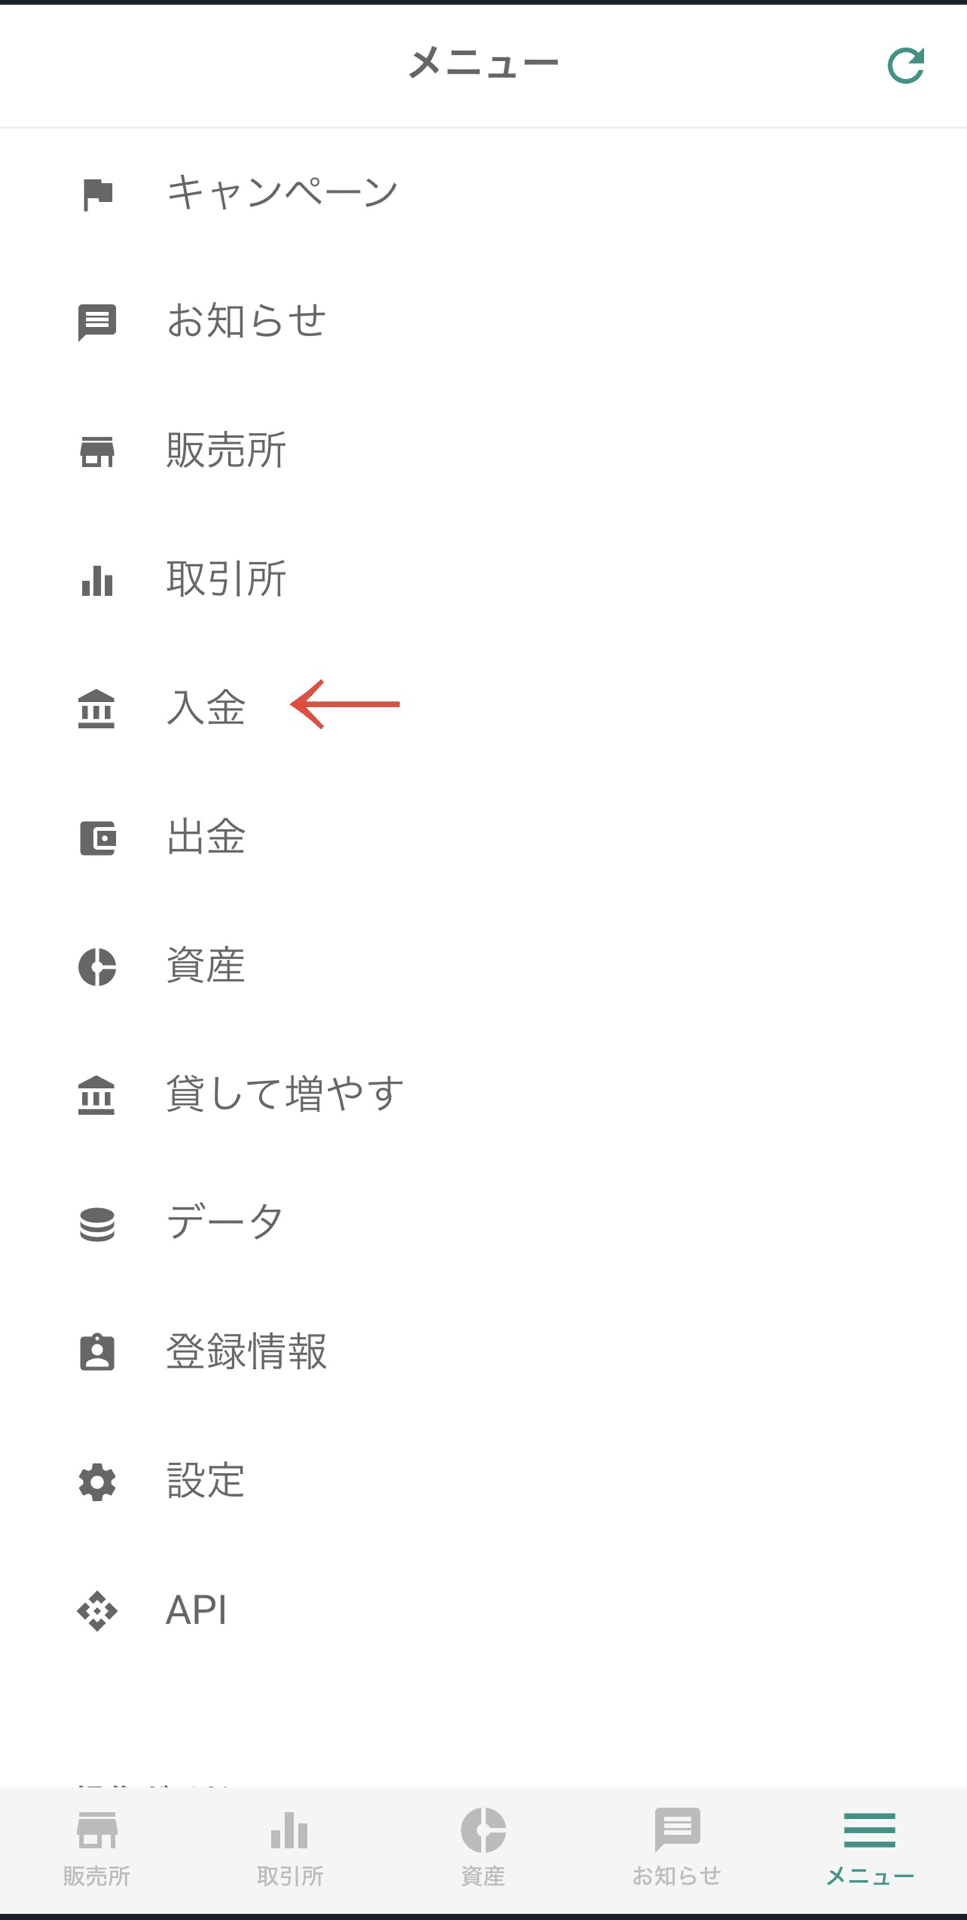Screen dimensions: 967x1920
Task: Switch to the 販売所 bottom tab
Action: click(x=97, y=1849)
